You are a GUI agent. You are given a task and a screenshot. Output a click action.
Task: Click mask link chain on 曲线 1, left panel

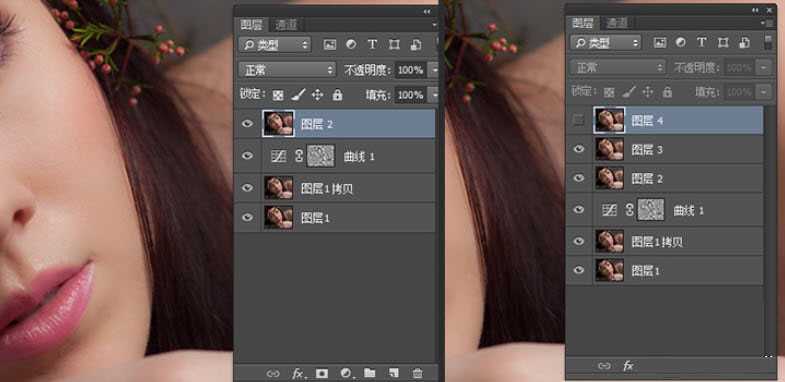point(299,156)
